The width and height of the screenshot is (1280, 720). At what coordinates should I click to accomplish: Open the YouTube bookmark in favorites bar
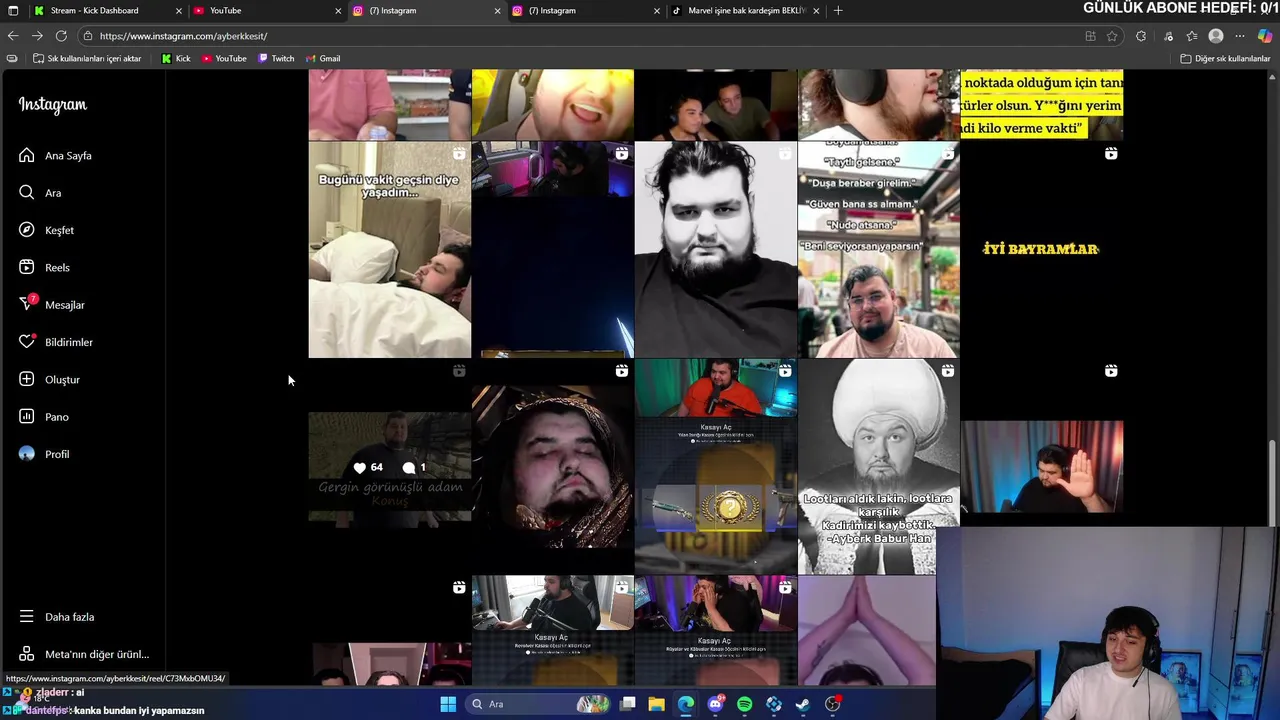(x=224, y=58)
